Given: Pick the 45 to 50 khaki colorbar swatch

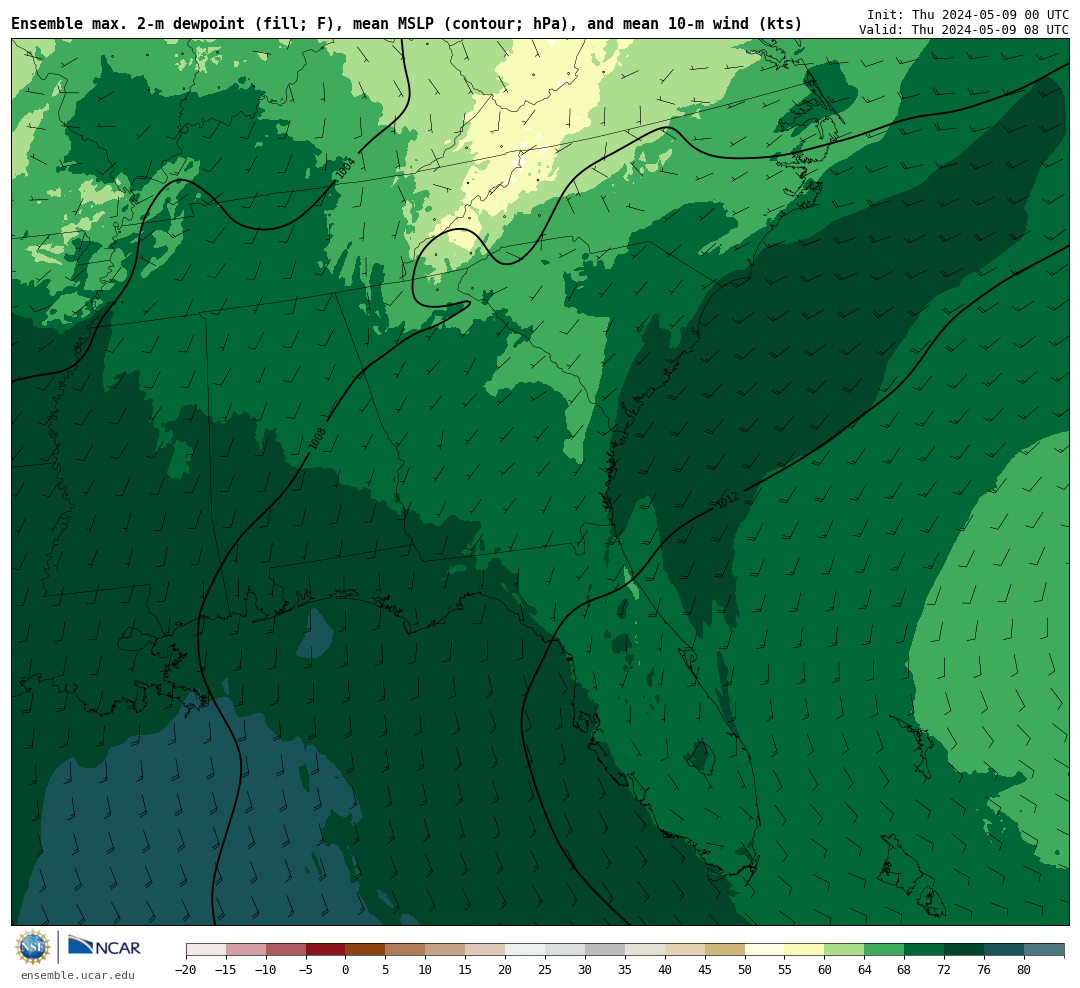Looking at the screenshot, I should click(725, 950).
